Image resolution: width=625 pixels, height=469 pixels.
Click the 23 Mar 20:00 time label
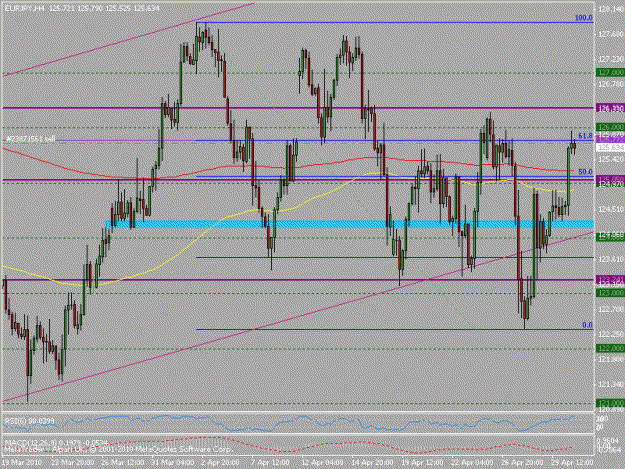coord(73,463)
